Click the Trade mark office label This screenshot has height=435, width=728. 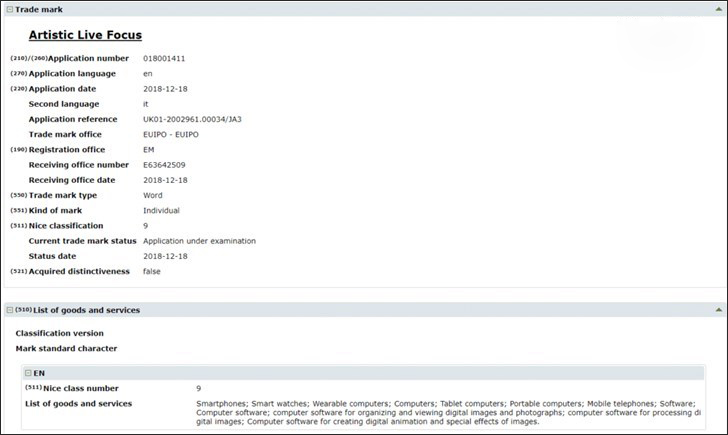[x=65, y=135]
